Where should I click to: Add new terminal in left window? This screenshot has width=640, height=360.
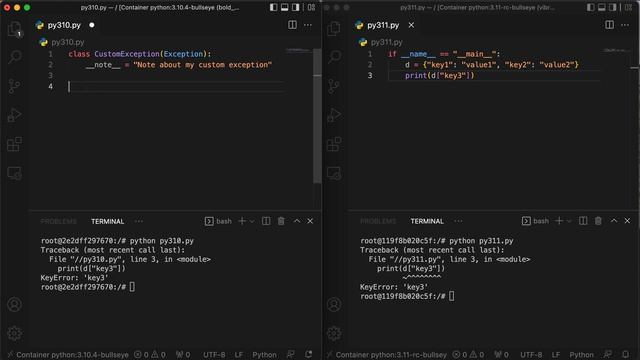[x=242, y=221]
